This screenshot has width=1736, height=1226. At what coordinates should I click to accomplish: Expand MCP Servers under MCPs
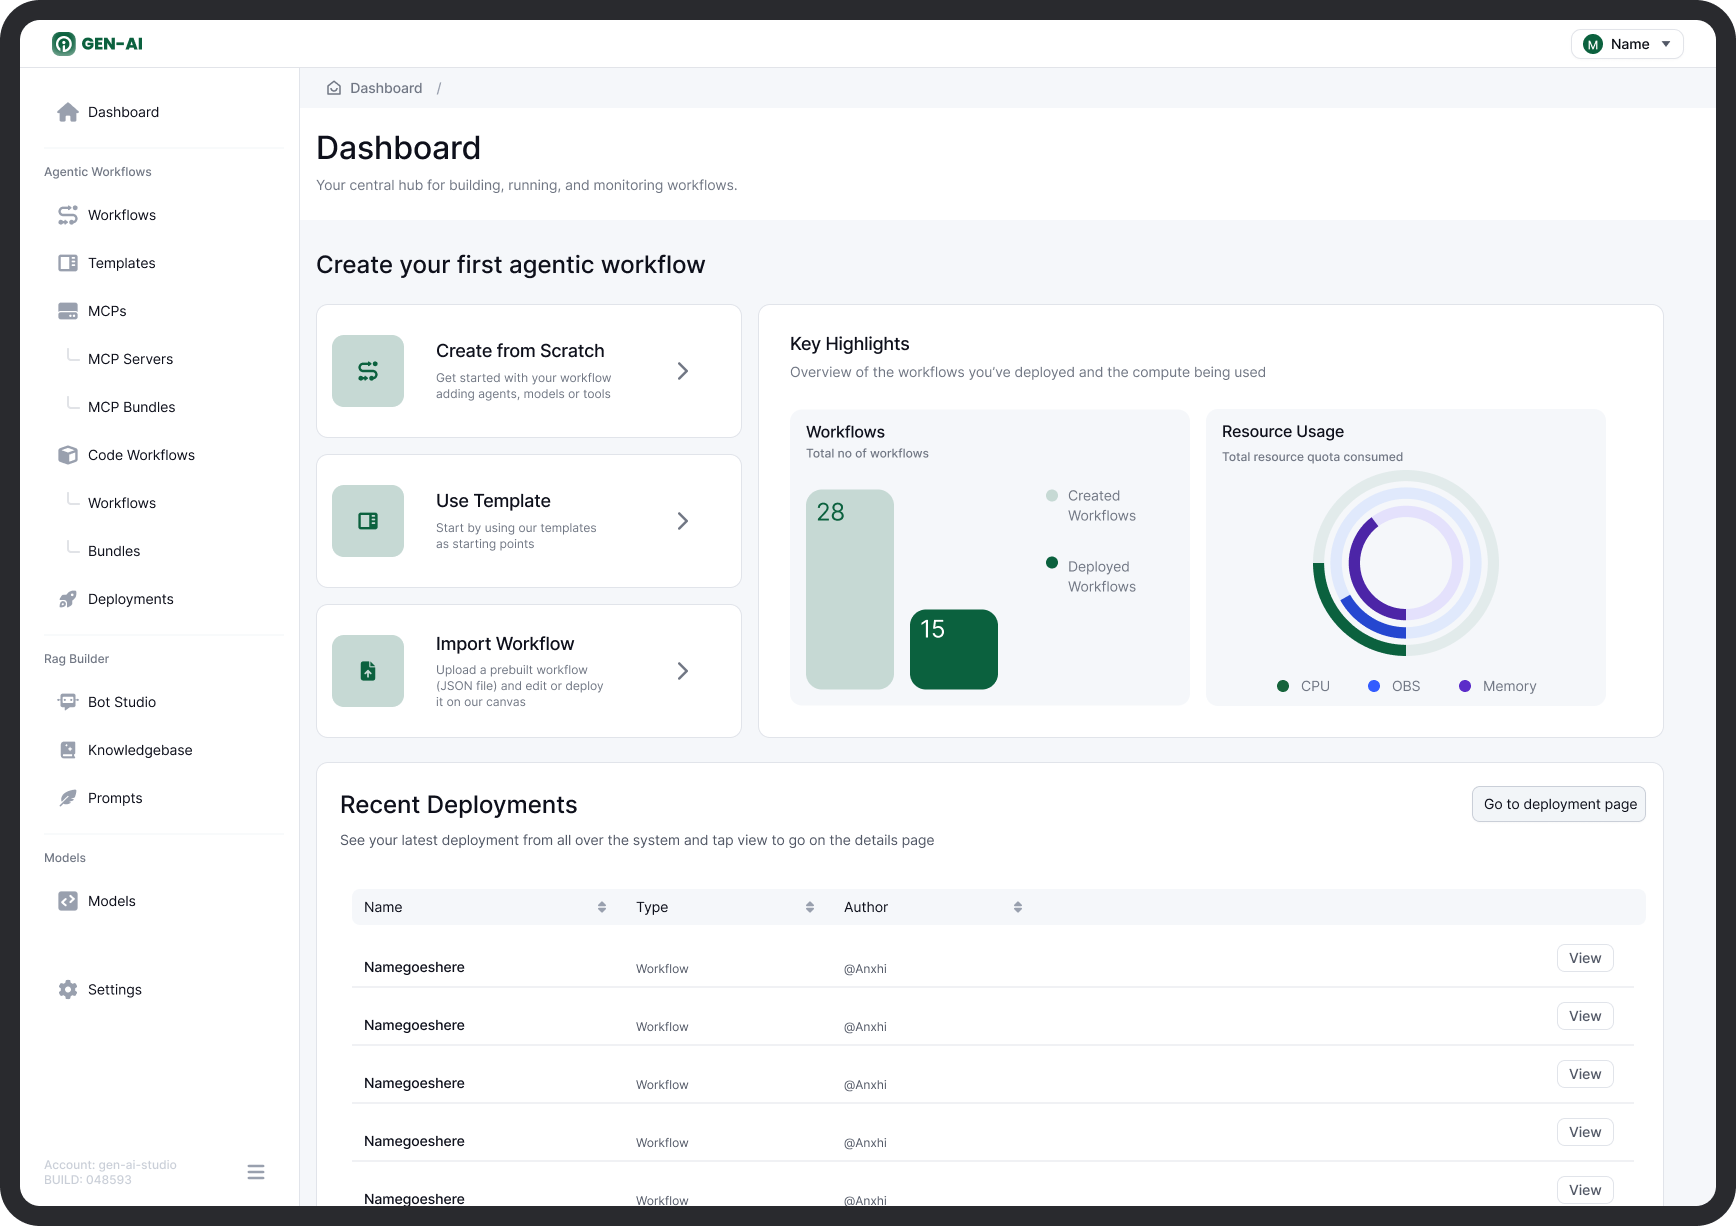[x=130, y=359]
